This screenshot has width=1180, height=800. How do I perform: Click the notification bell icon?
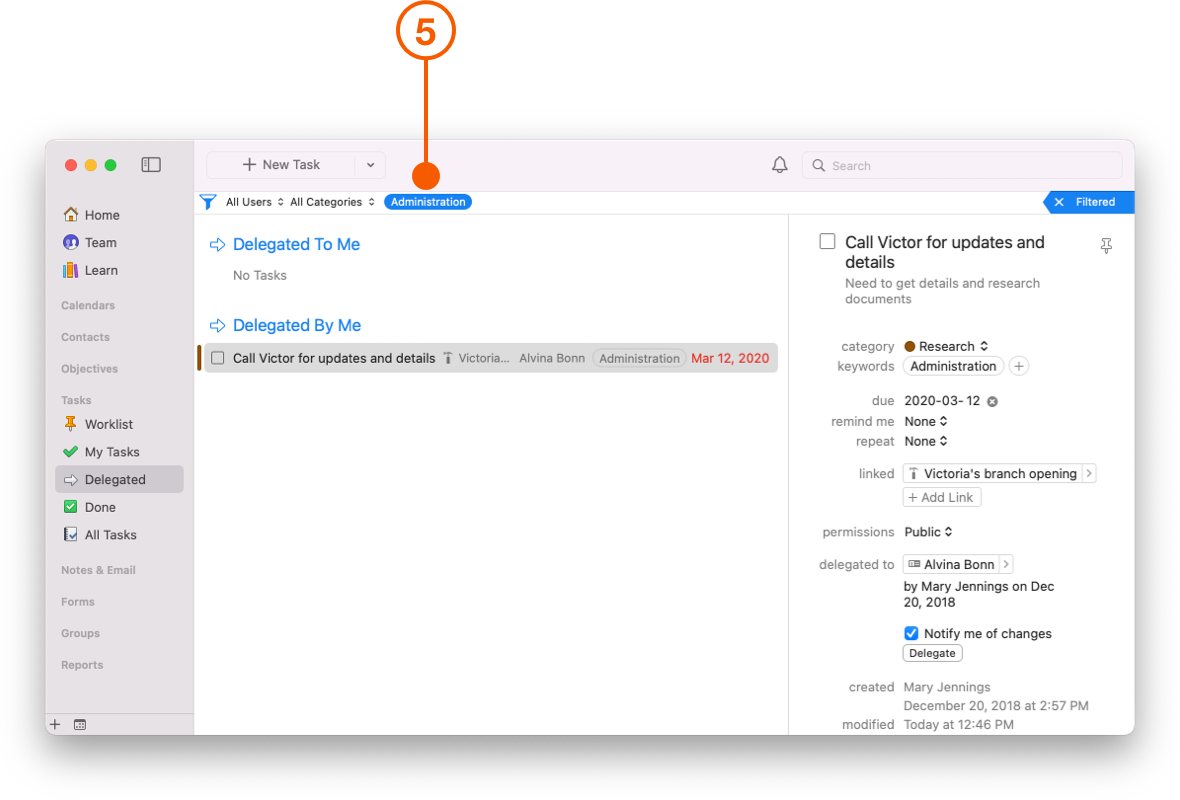[x=780, y=165]
